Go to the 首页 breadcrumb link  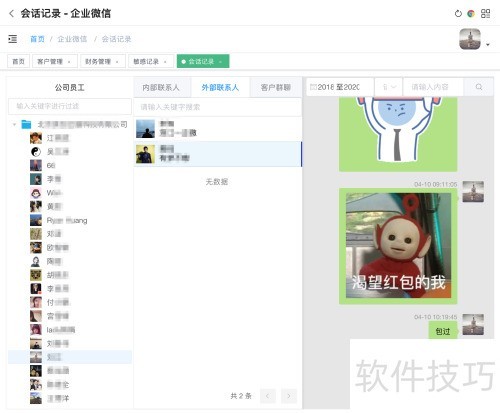click(x=37, y=39)
